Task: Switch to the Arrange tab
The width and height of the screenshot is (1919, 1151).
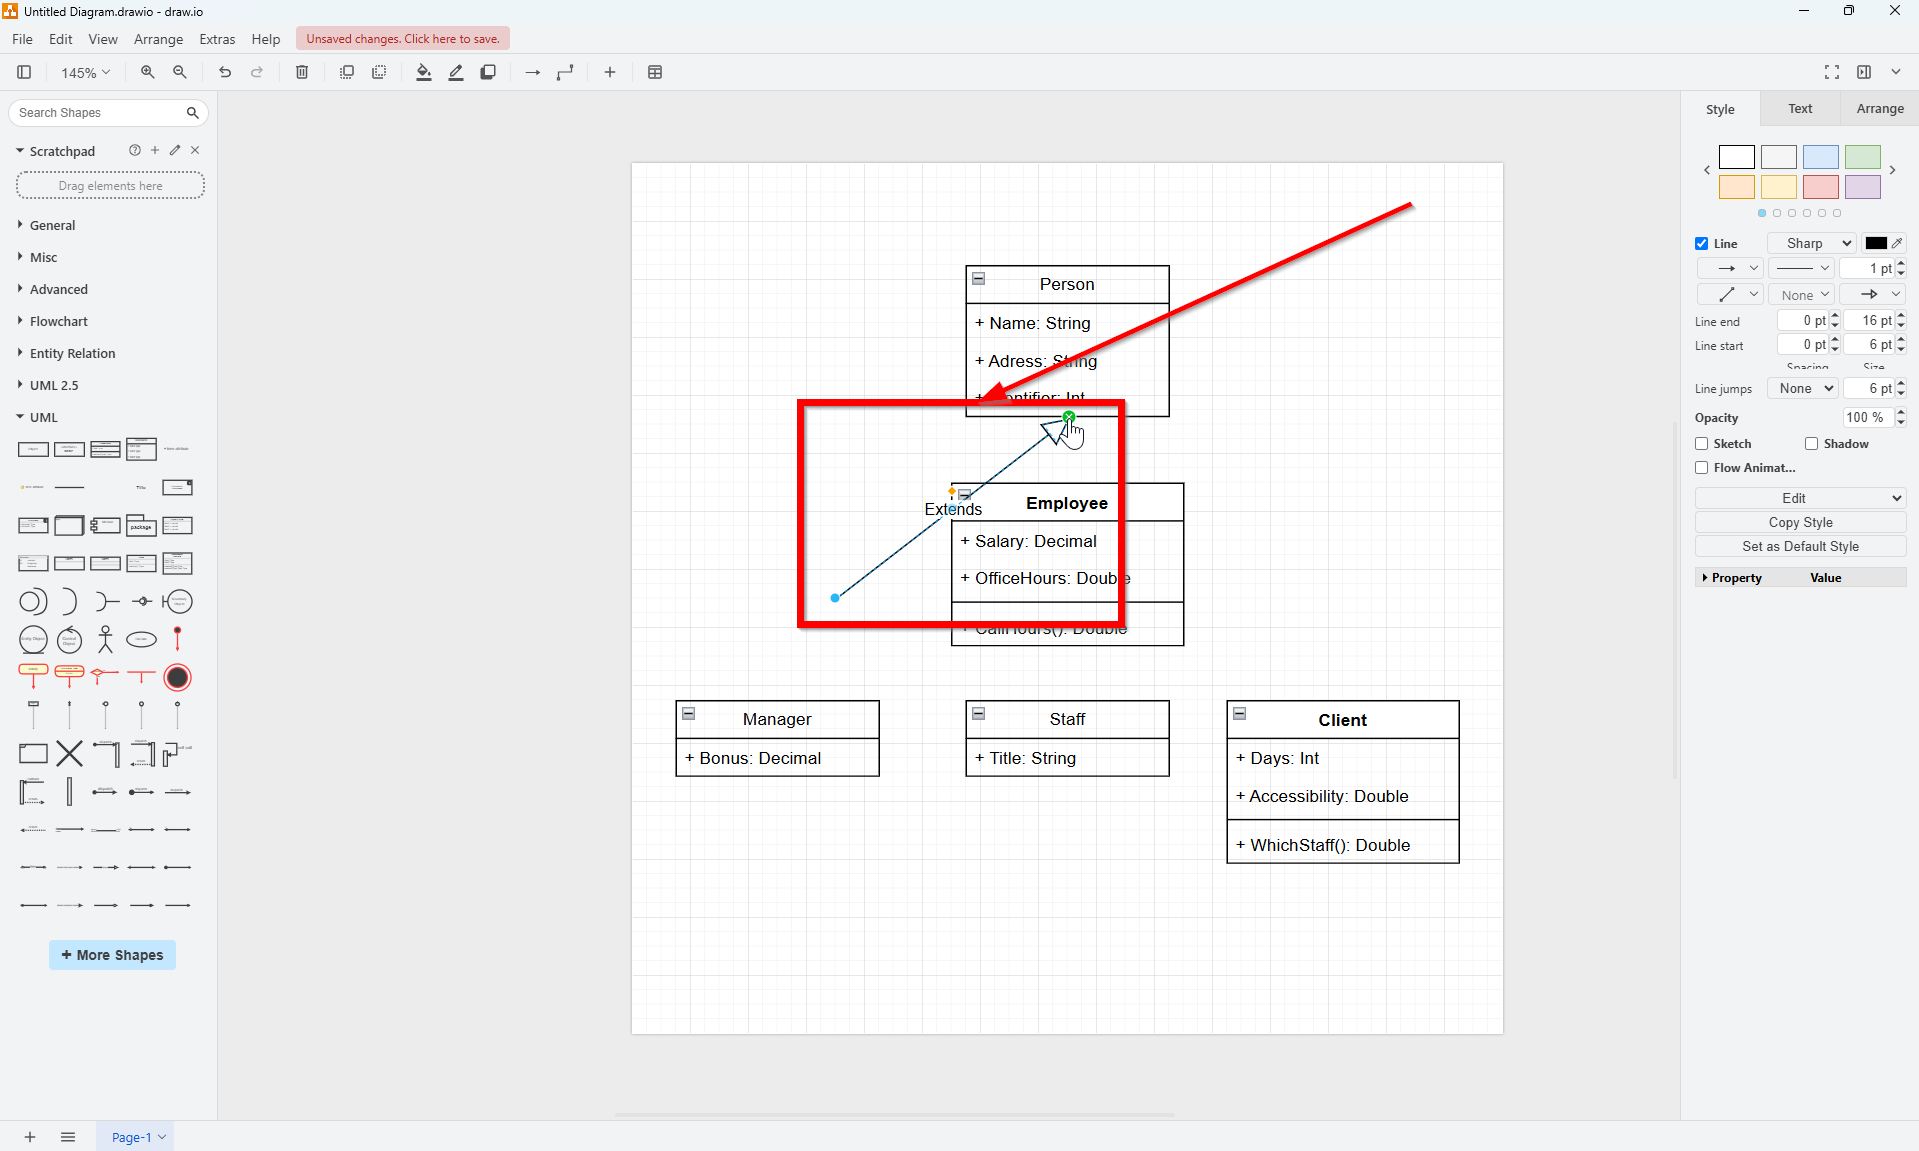Action: point(1879,108)
